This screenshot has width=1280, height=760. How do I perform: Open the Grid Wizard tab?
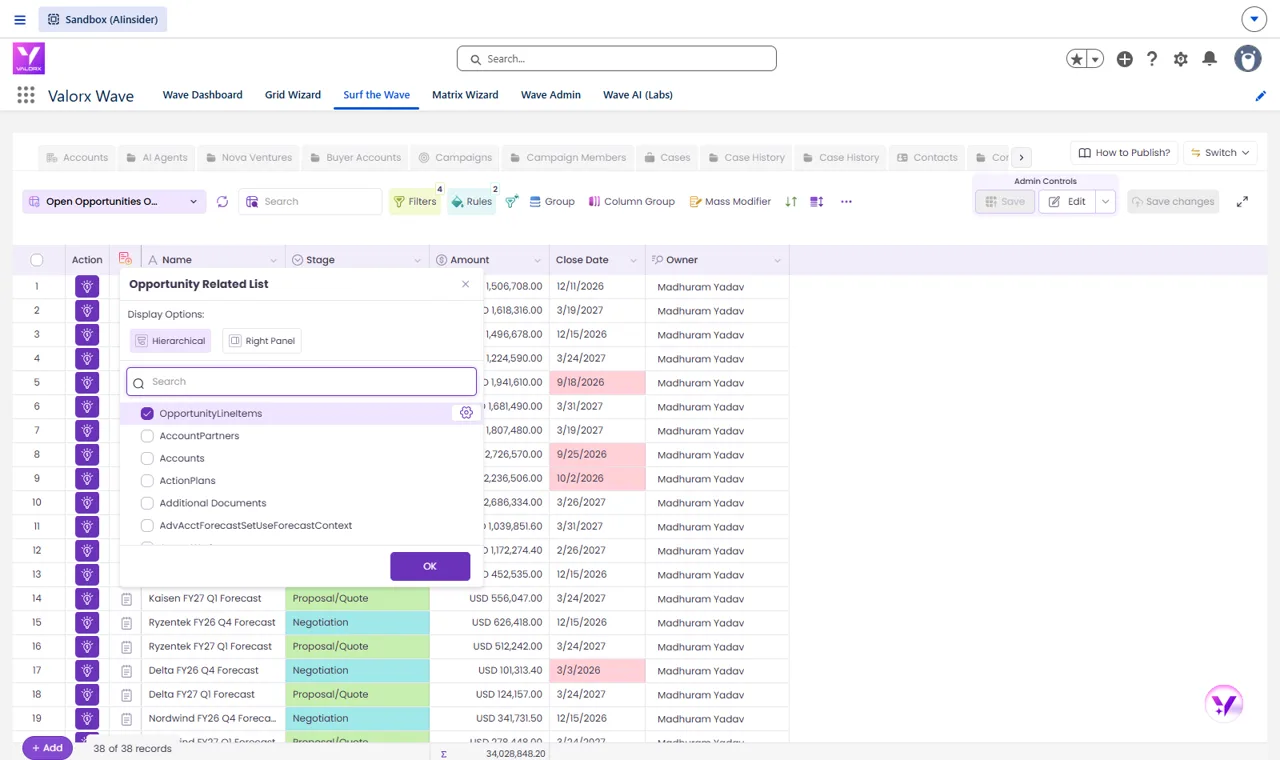click(x=293, y=95)
